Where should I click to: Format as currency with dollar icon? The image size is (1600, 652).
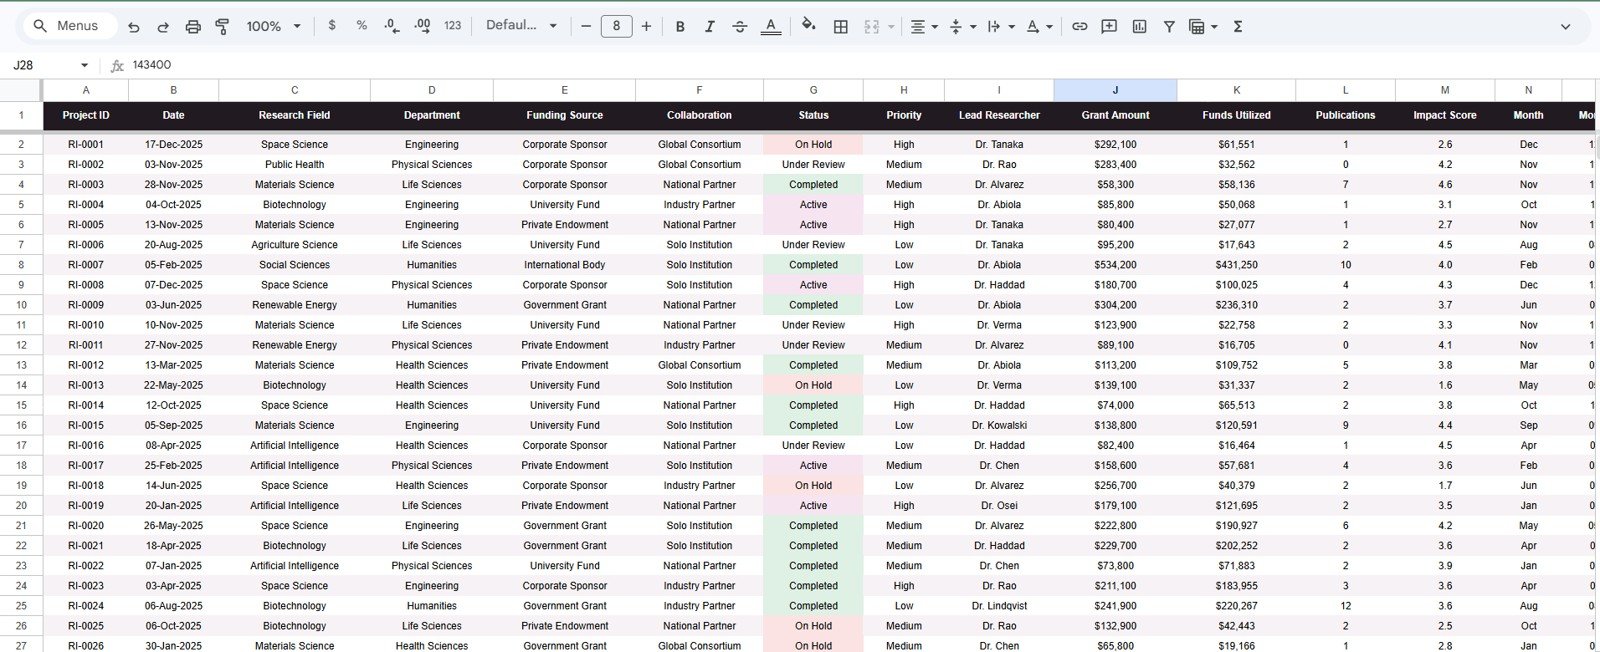point(332,26)
